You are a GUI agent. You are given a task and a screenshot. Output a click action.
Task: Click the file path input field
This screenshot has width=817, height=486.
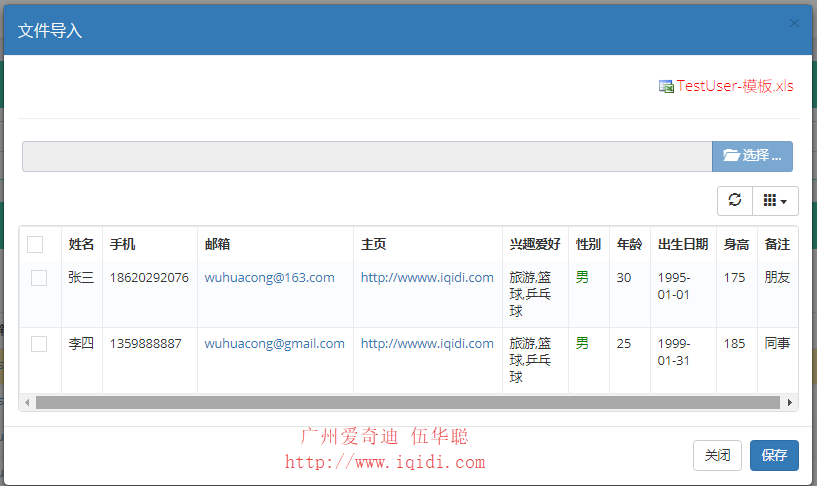coord(366,156)
